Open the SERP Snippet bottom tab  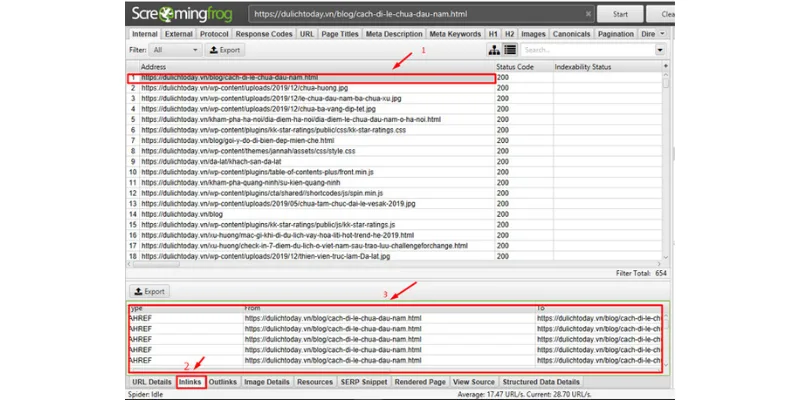pyautogui.click(x=364, y=382)
